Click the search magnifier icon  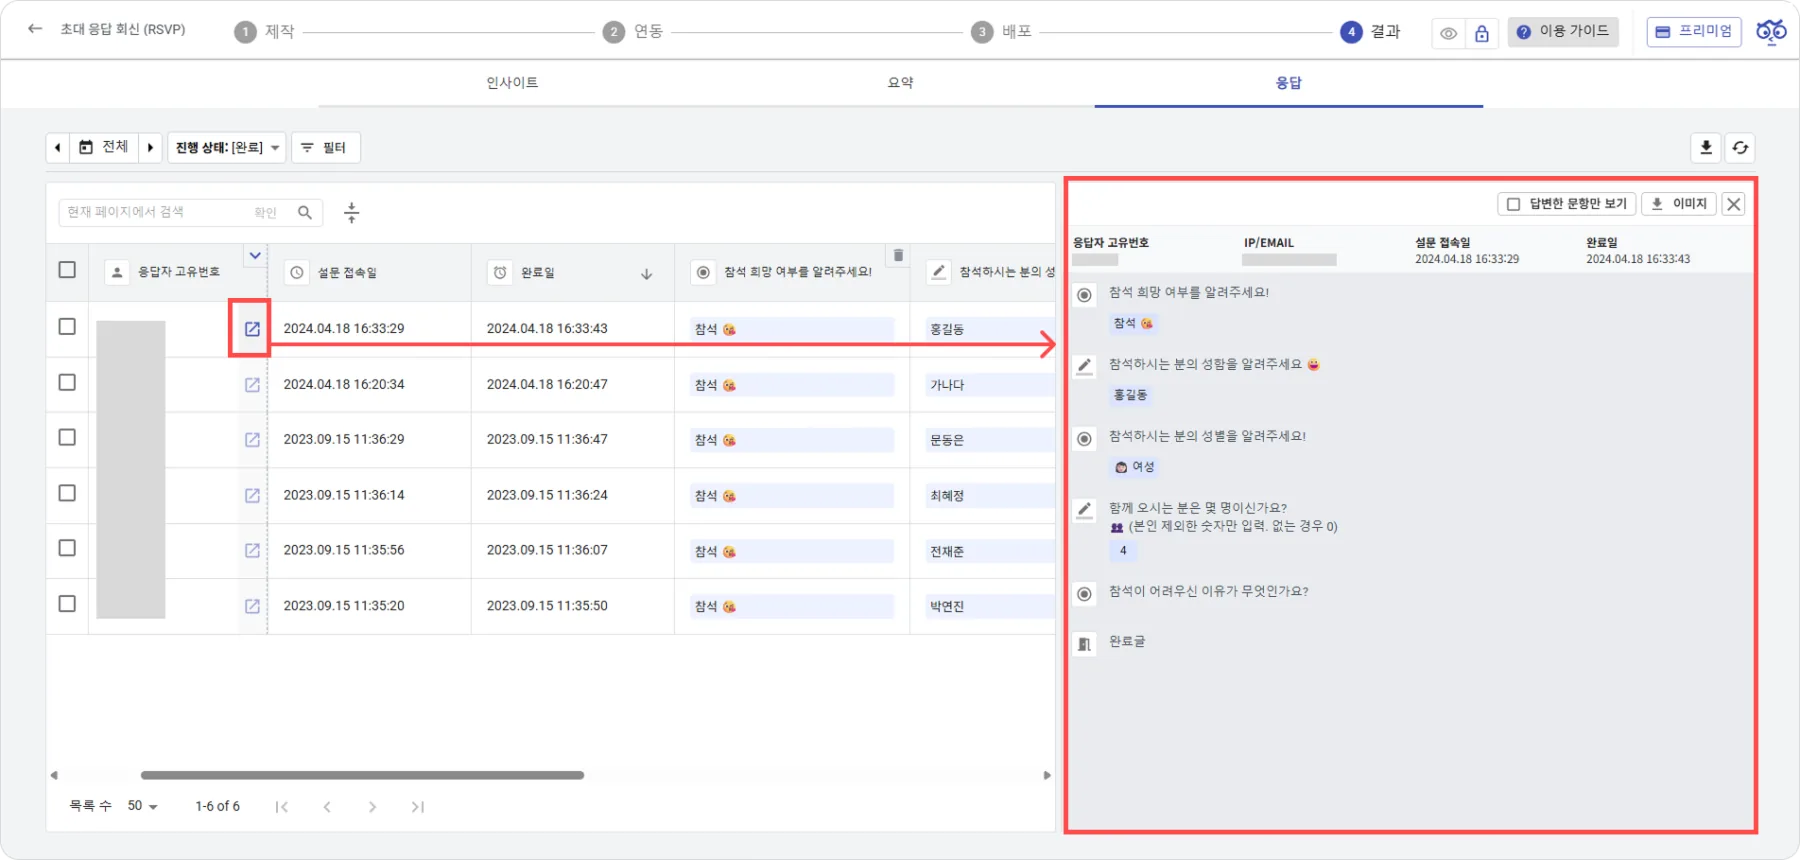(305, 212)
